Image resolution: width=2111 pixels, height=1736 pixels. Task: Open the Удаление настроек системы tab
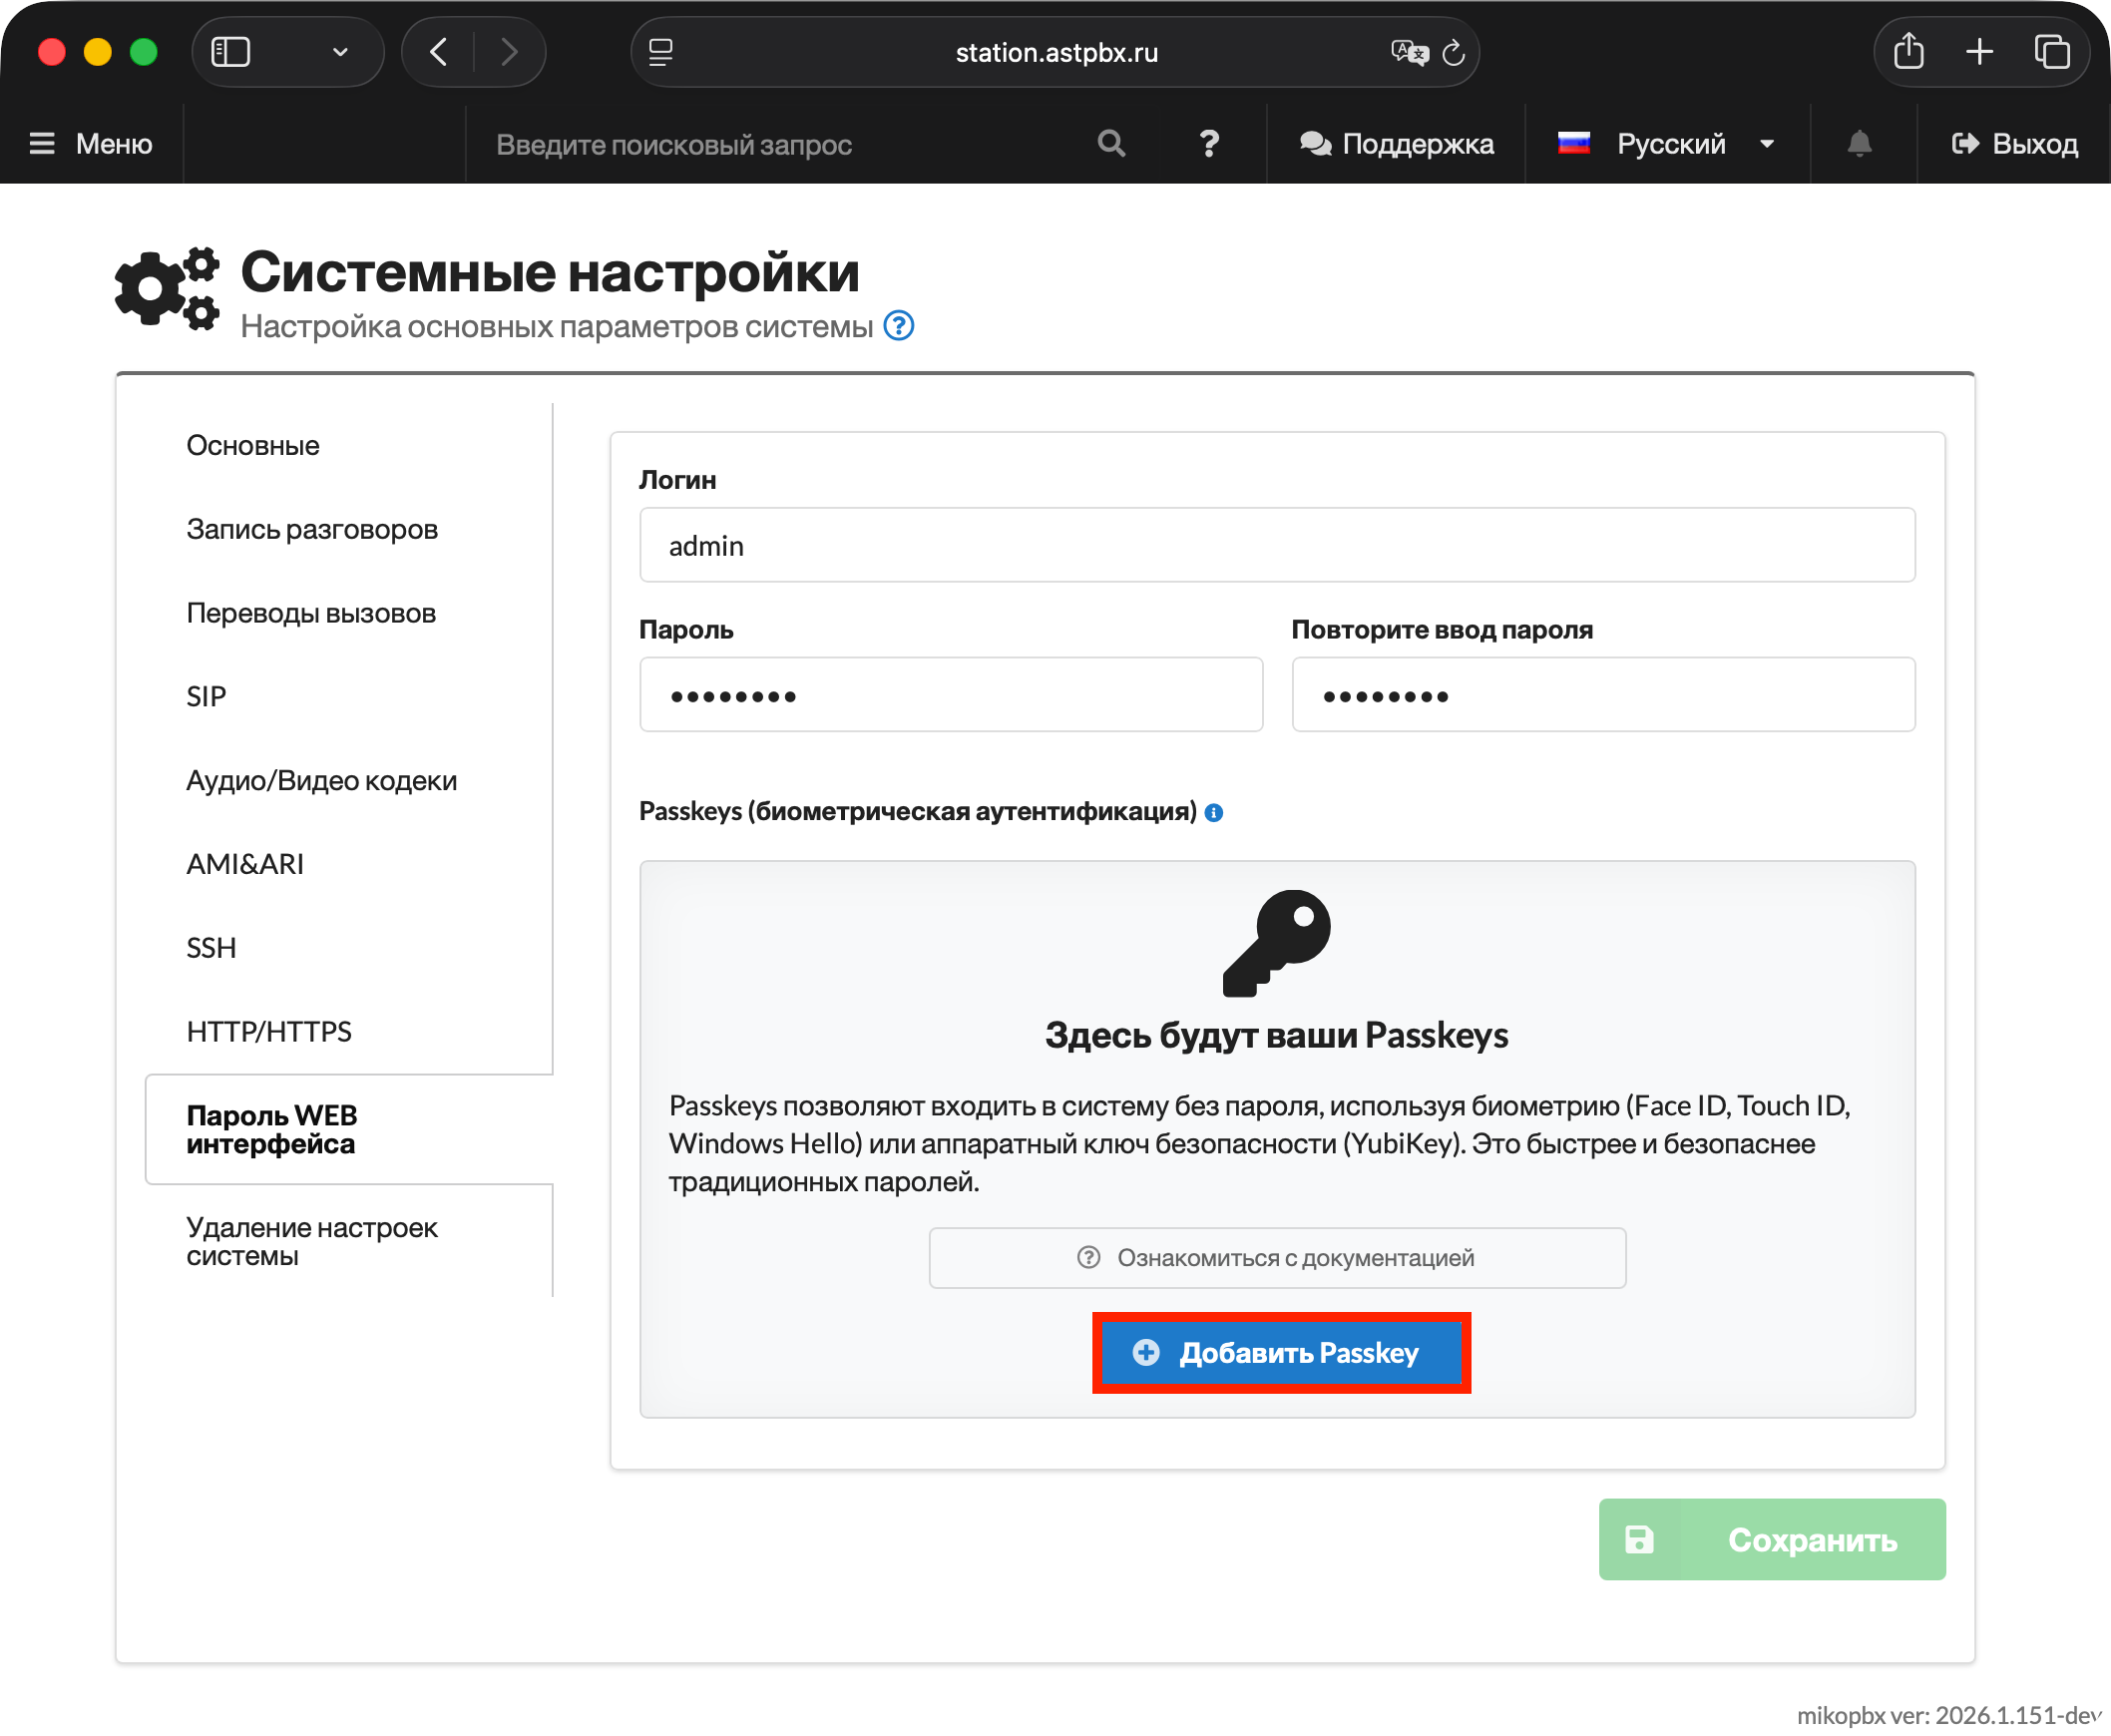(311, 1241)
